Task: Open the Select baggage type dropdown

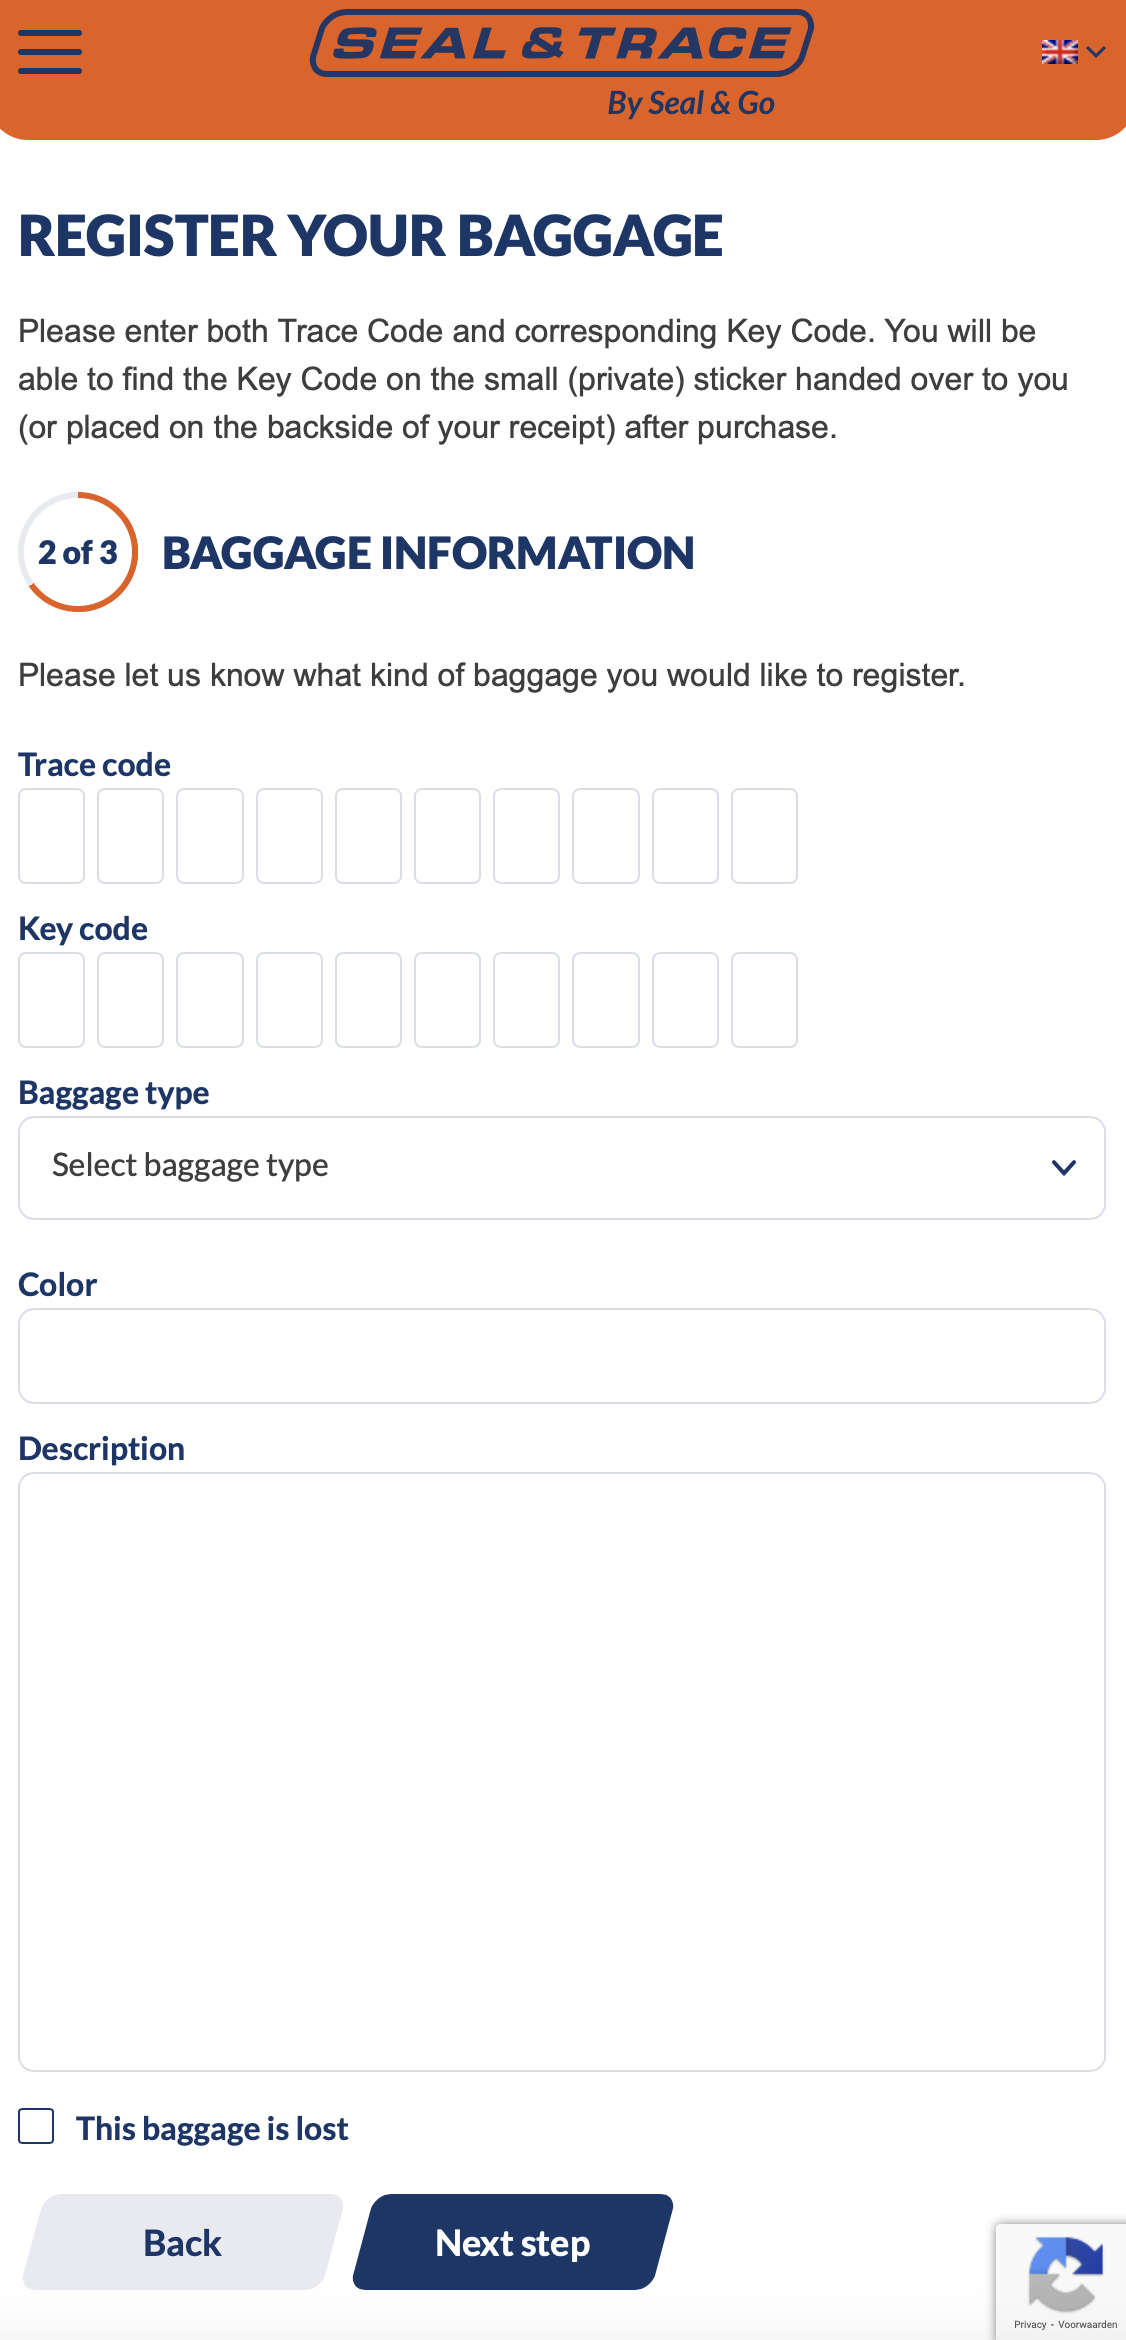Action: (x=562, y=1168)
